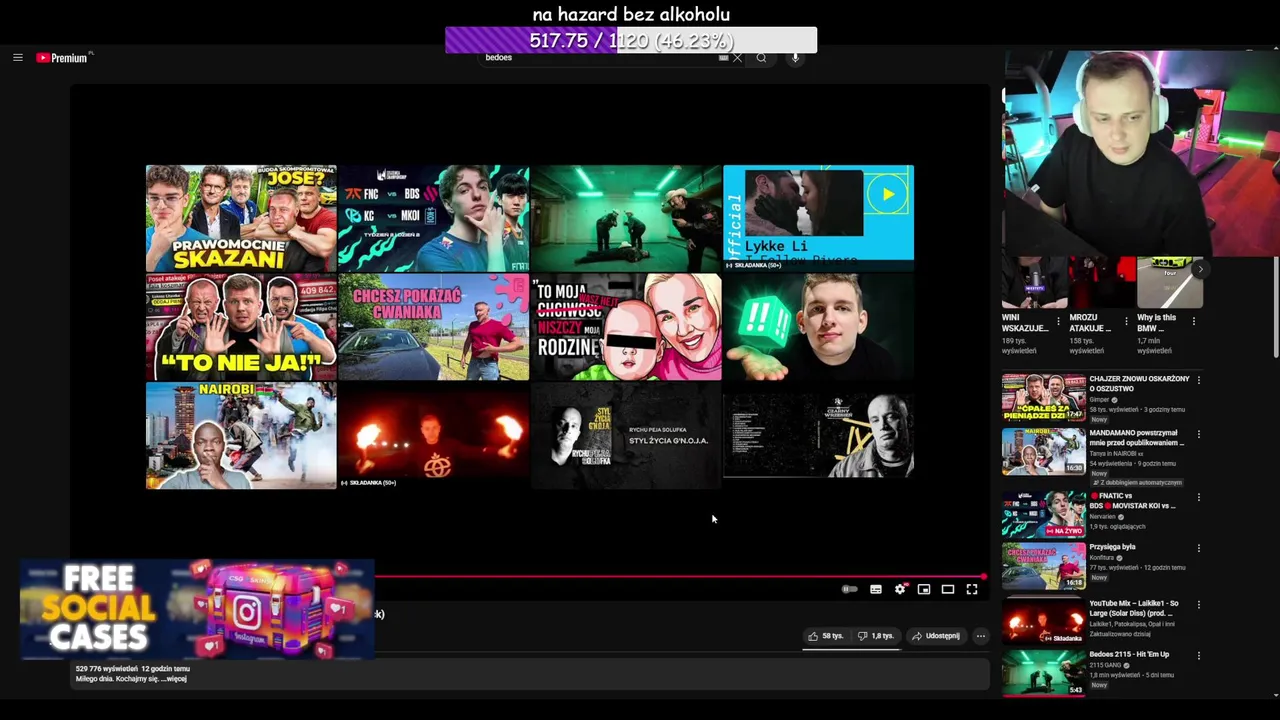Open the 'MANDAMANO powstrzymał mnie' video

click(x=1137, y=438)
